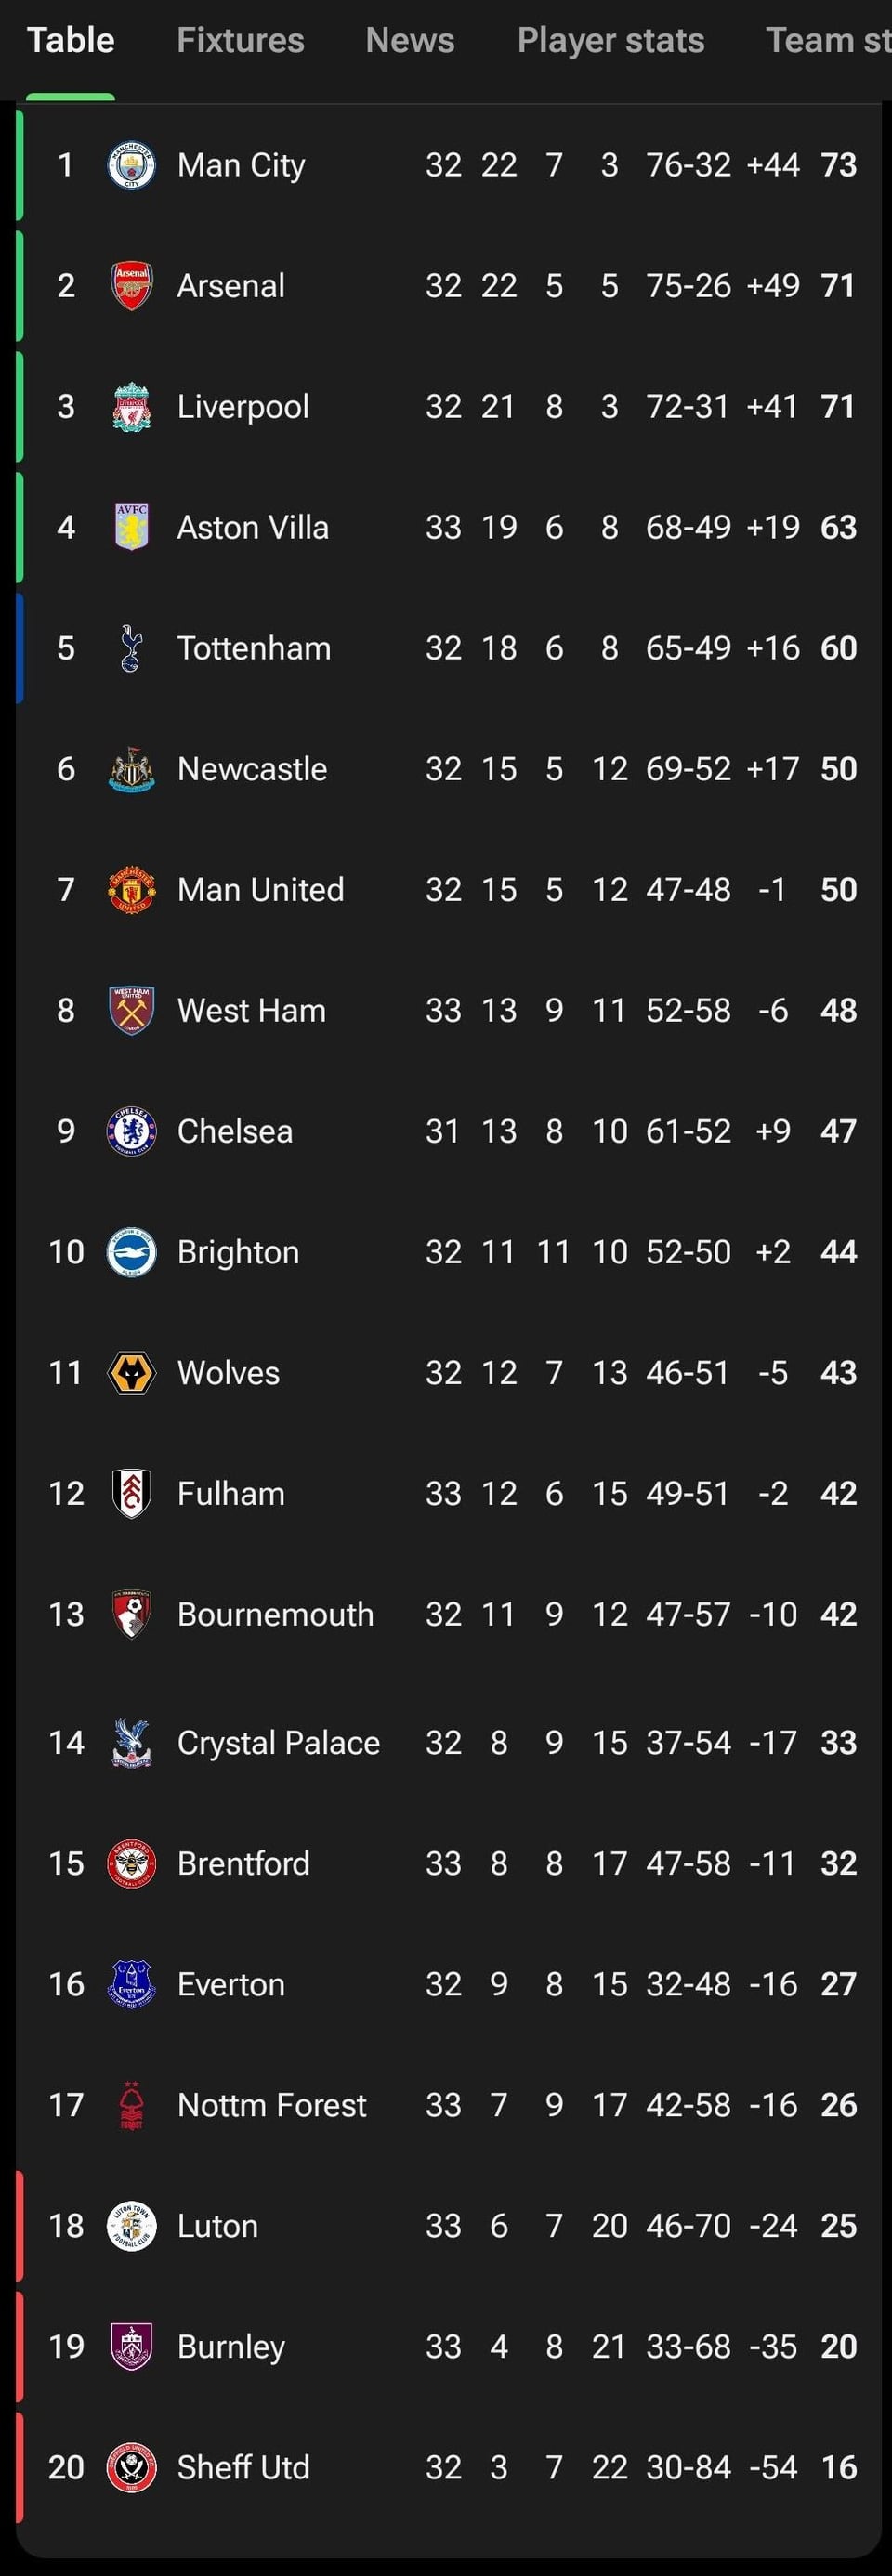Switch to the Fixtures tab

240,40
